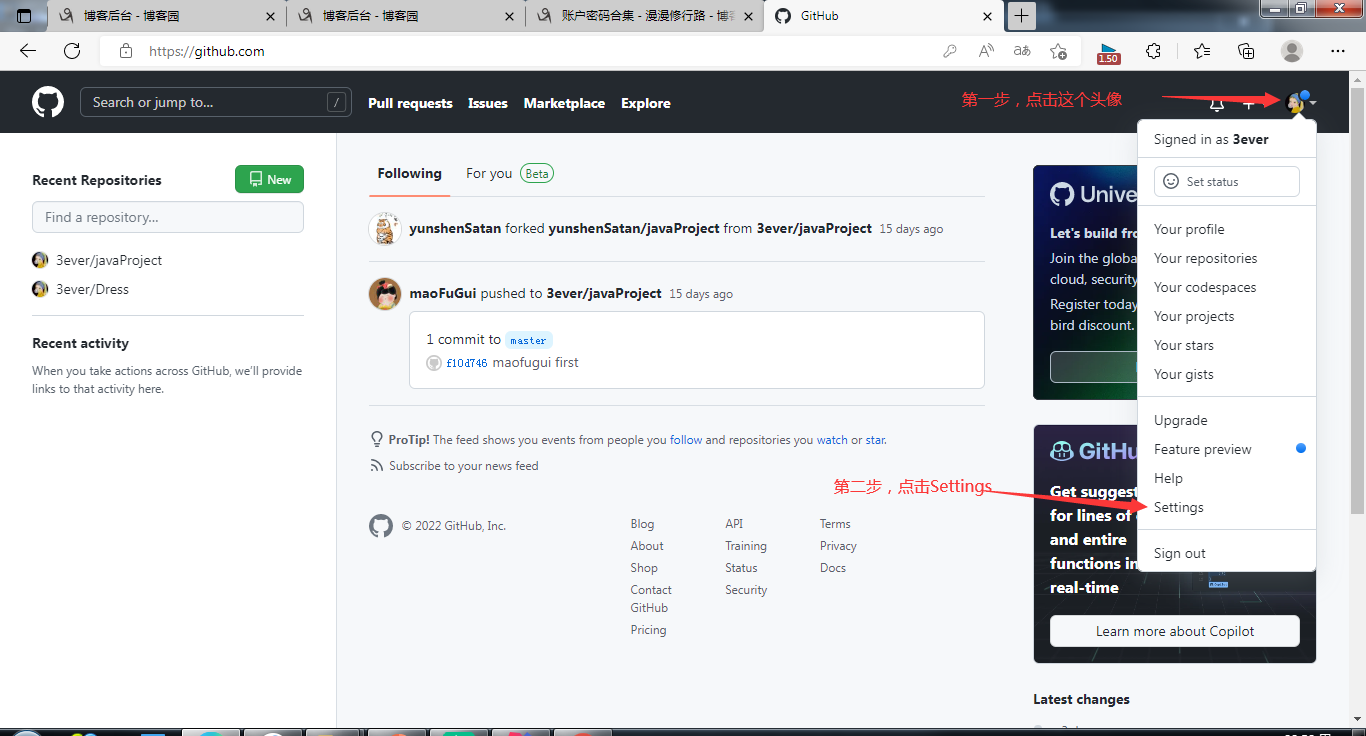Screen dimensions: 1366x736
Task: Click the GitHub Octocat logo in header
Action: [48, 102]
